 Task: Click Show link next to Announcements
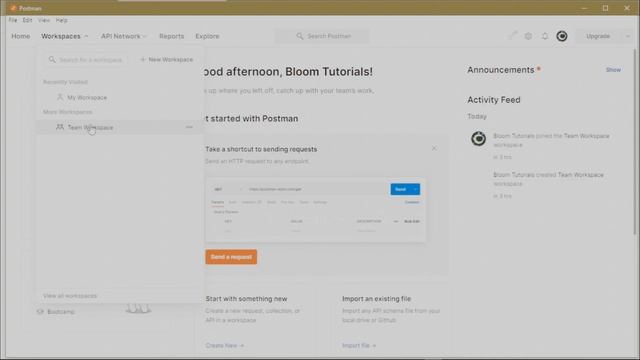pos(613,70)
